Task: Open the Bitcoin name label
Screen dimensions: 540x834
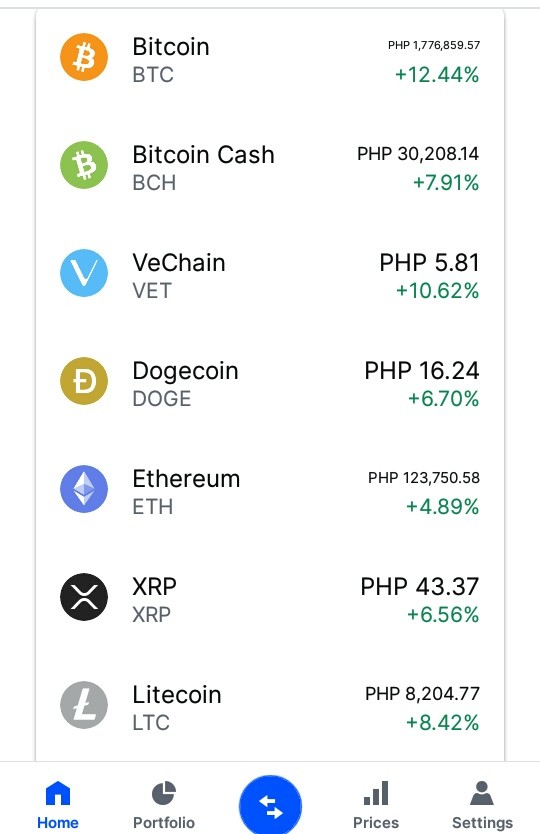Action: 171,47
